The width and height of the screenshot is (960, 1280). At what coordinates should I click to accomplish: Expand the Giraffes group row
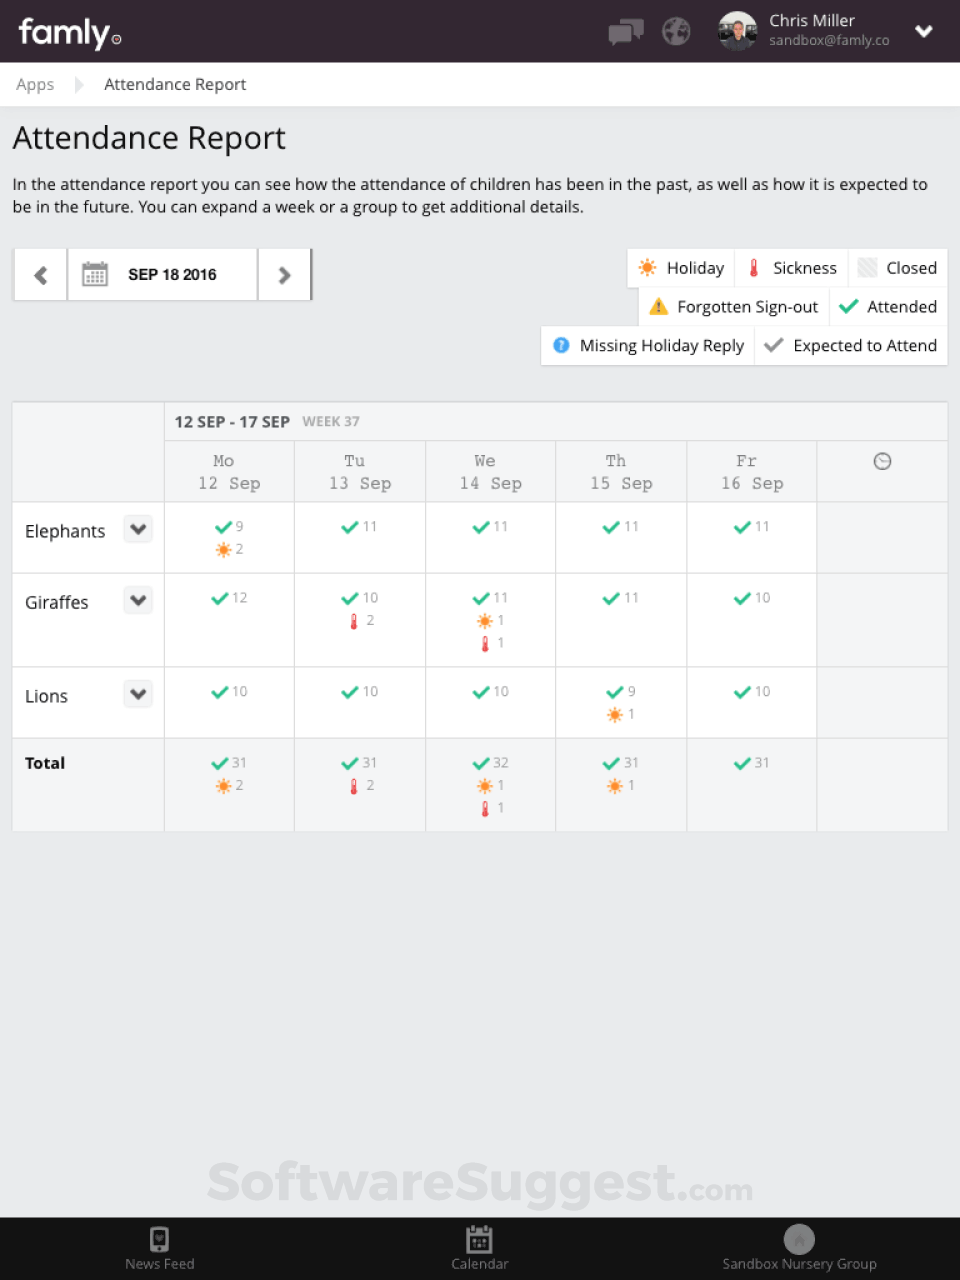pyautogui.click(x=138, y=600)
